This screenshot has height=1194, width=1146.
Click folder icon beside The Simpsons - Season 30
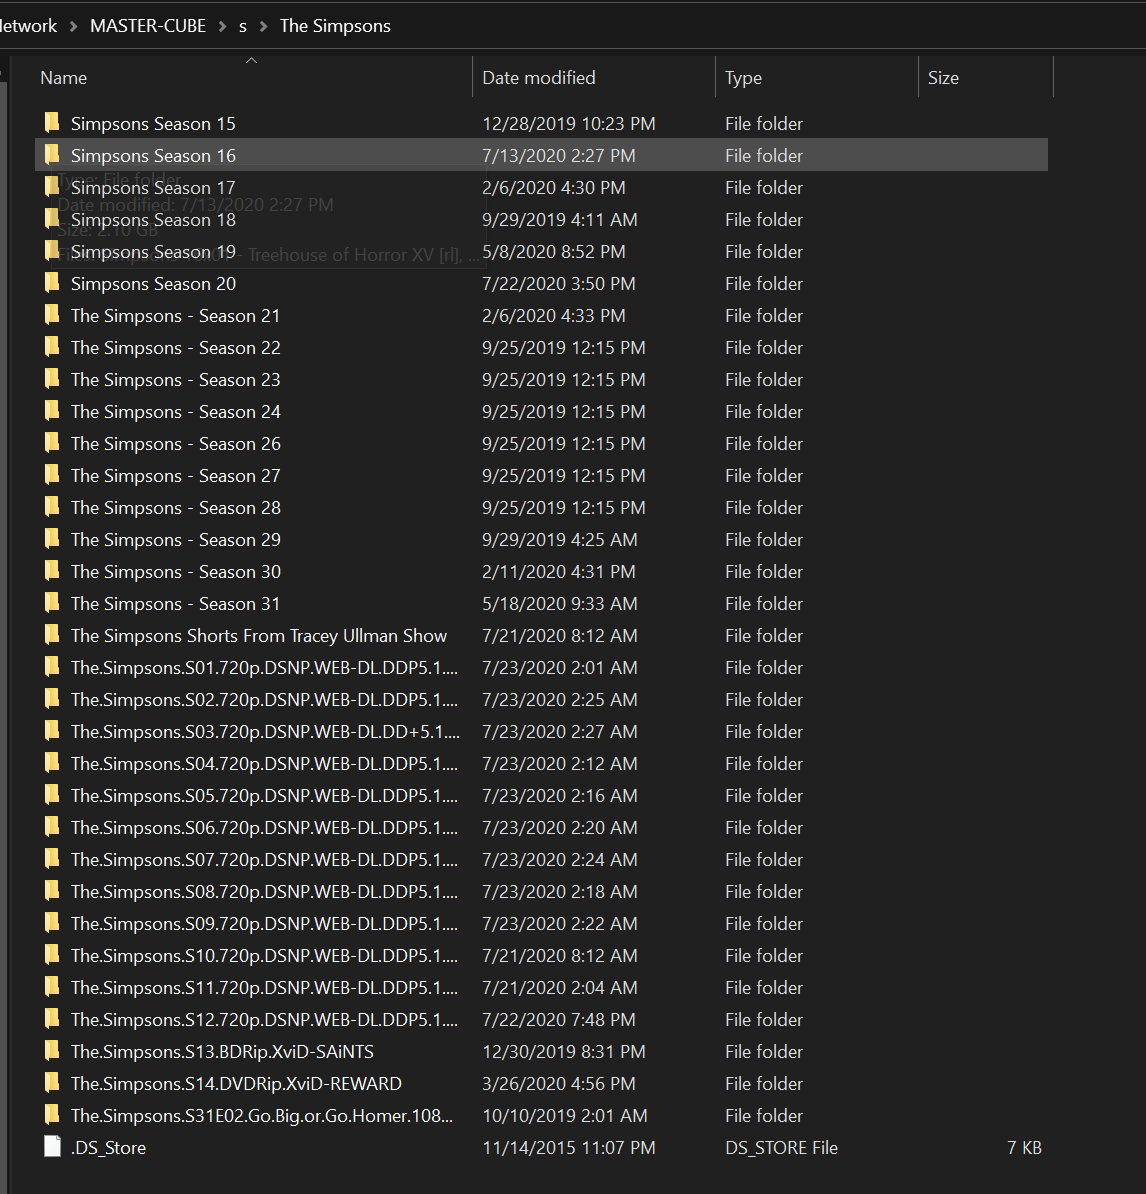coord(52,570)
